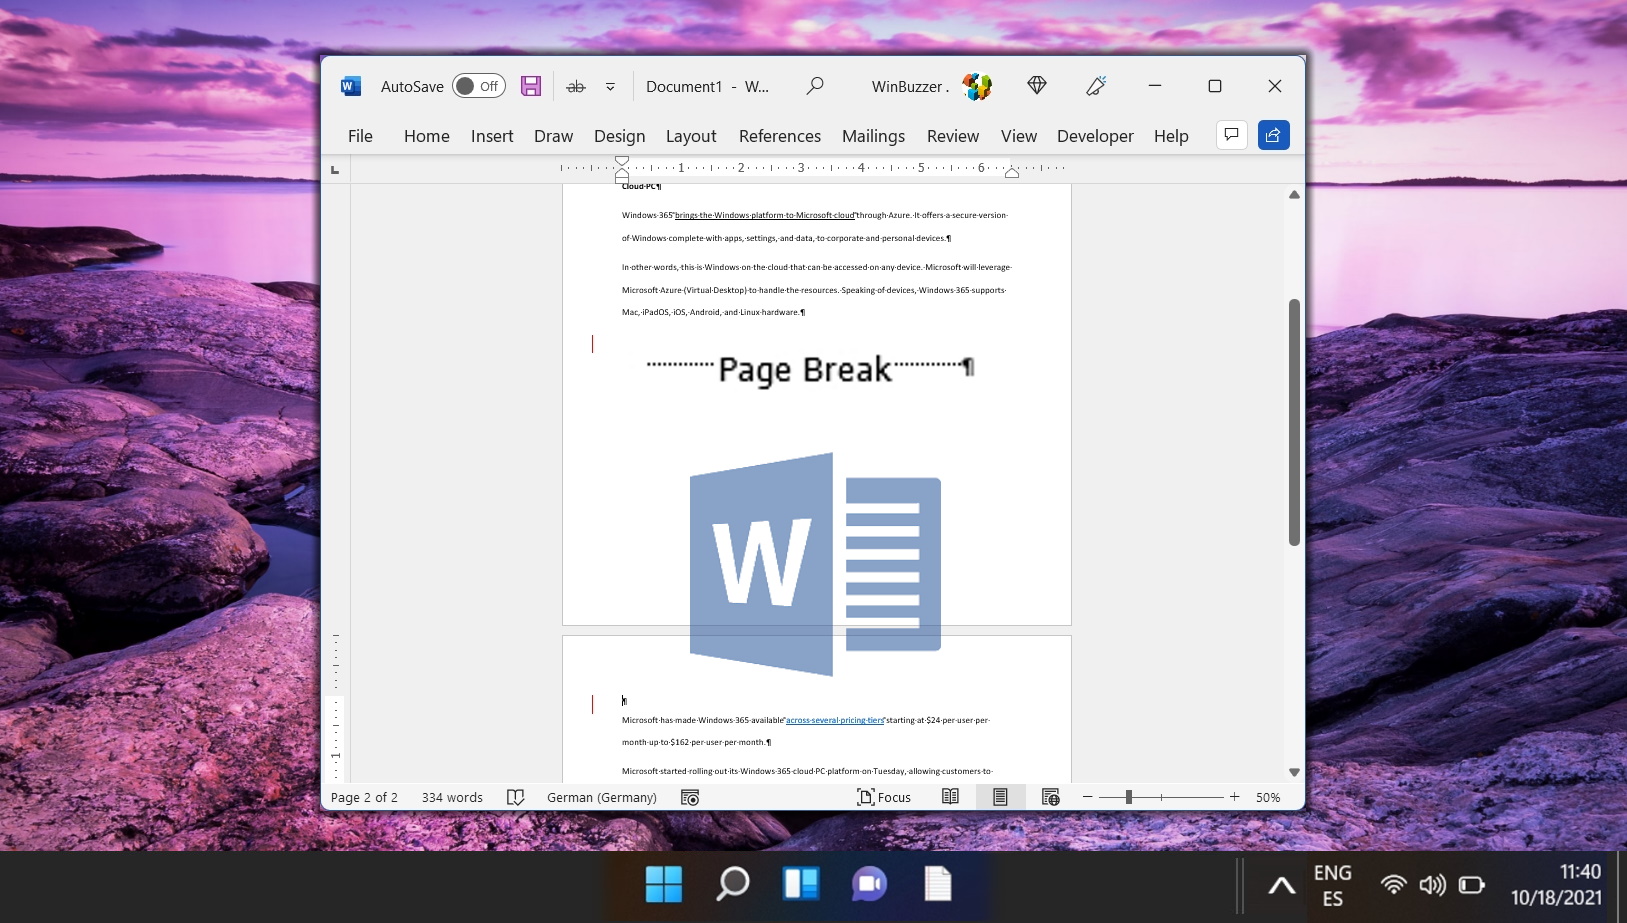Image resolution: width=1627 pixels, height=923 pixels.
Task: Open the proofing spell check icon
Action: click(515, 797)
